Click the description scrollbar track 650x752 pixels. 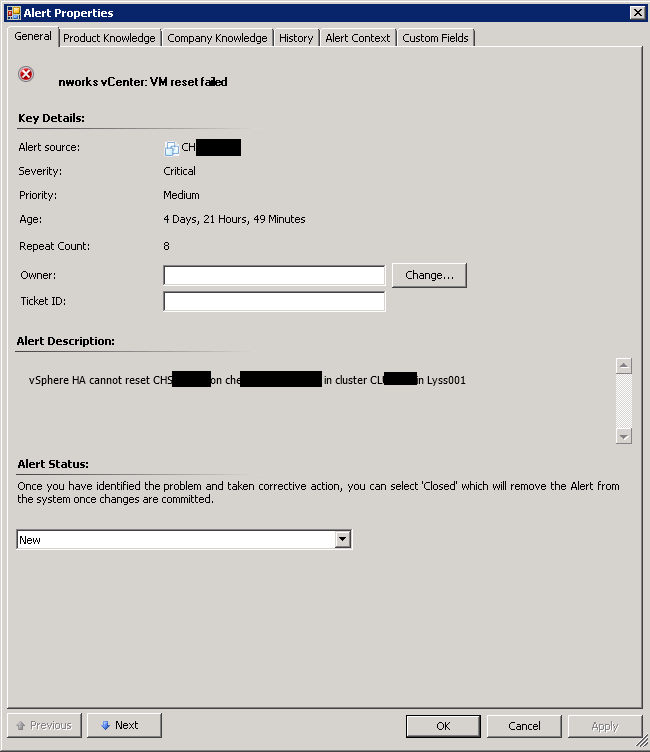624,401
